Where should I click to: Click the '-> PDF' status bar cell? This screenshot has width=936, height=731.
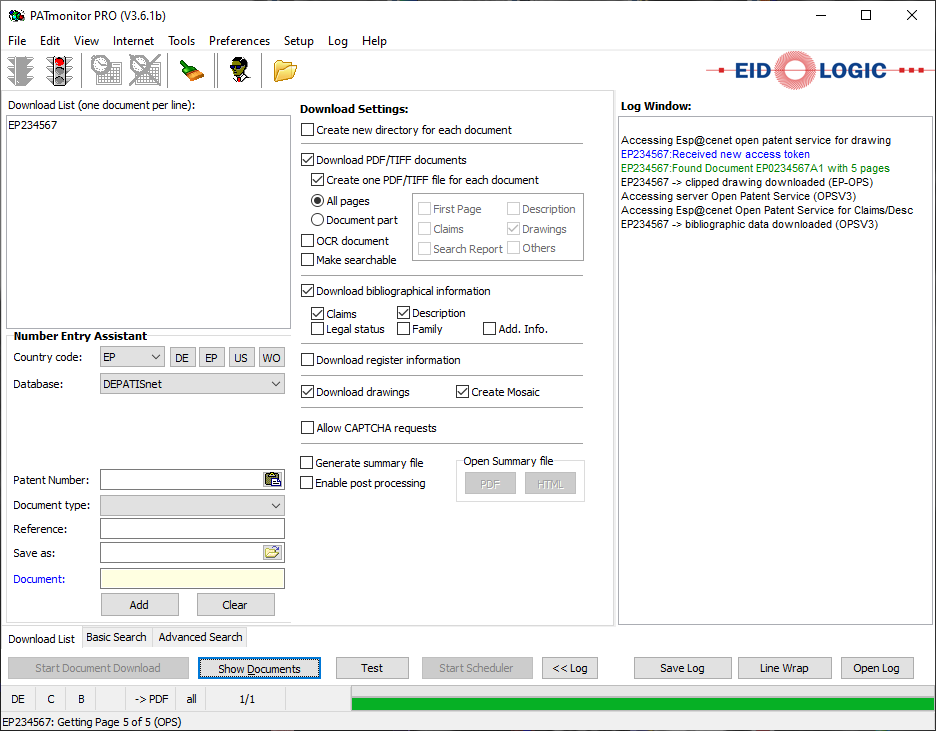(x=151, y=699)
